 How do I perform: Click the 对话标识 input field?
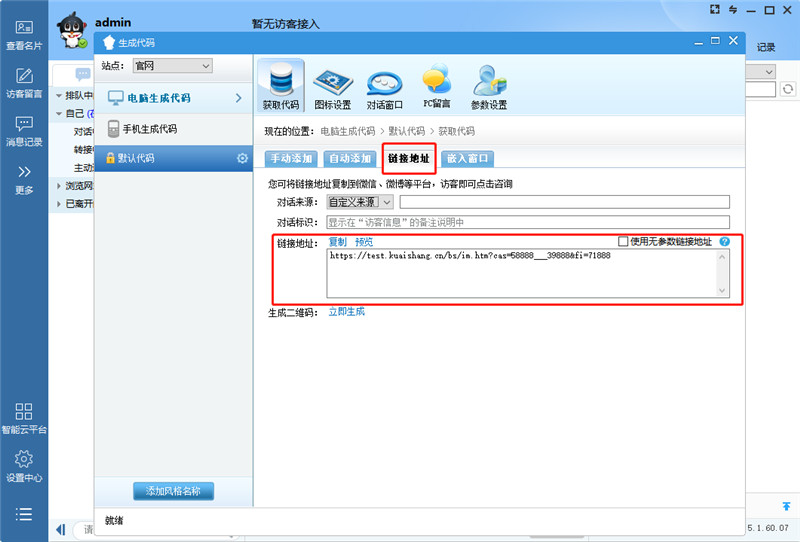click(x=528, y=222)
